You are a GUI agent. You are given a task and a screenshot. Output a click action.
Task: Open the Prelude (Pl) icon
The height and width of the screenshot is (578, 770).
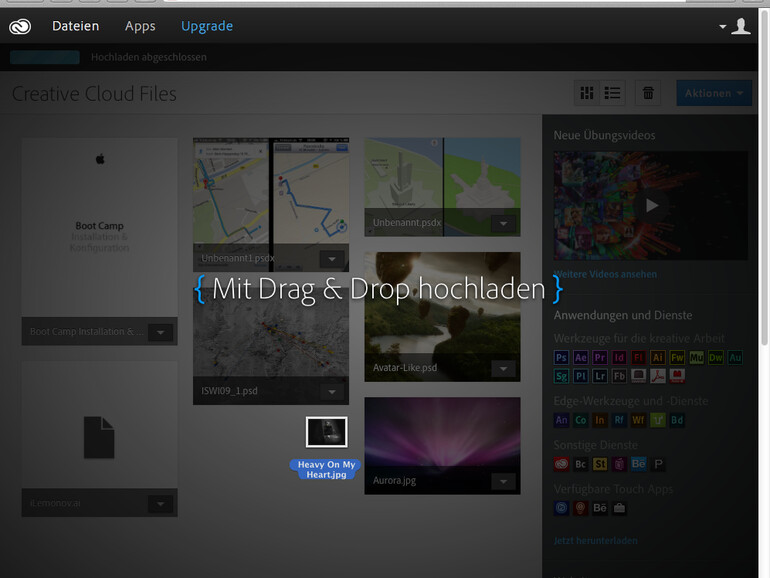(580, 376)
